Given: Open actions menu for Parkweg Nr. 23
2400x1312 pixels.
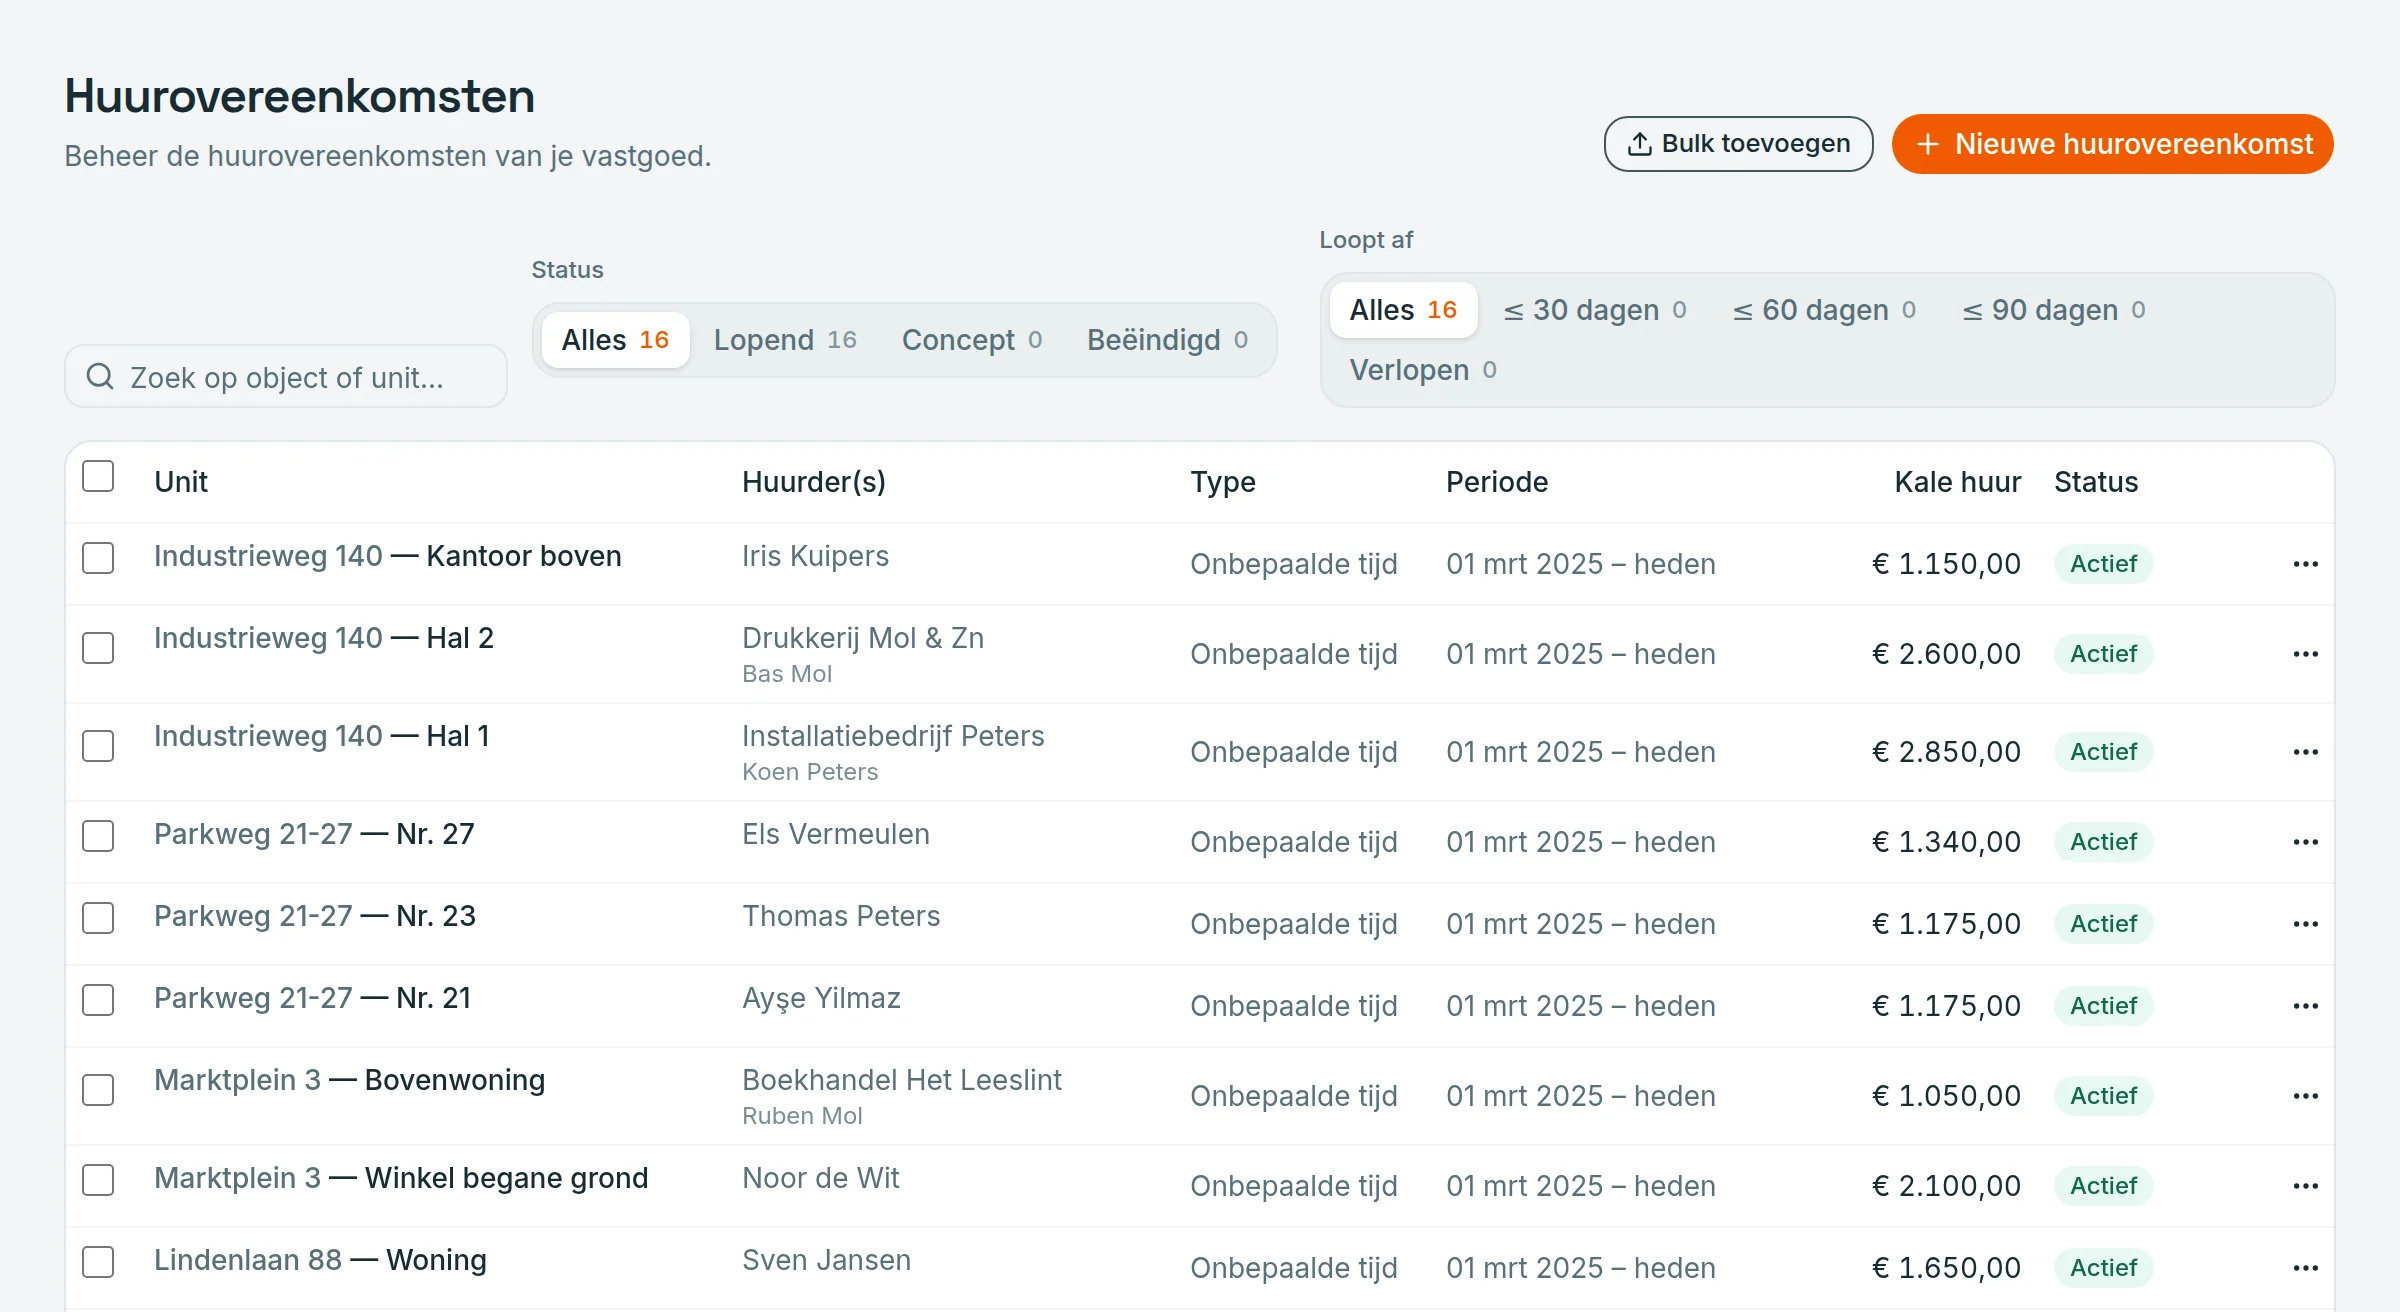Looking at the screenshot, I should click(x=2305, y=924).
